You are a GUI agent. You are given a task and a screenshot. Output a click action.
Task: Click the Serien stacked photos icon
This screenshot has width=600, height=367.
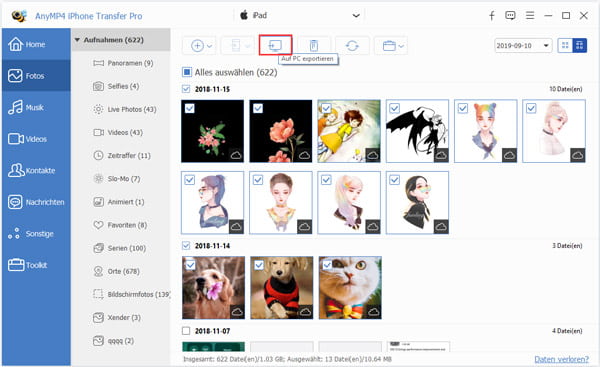tap(98, 248)
